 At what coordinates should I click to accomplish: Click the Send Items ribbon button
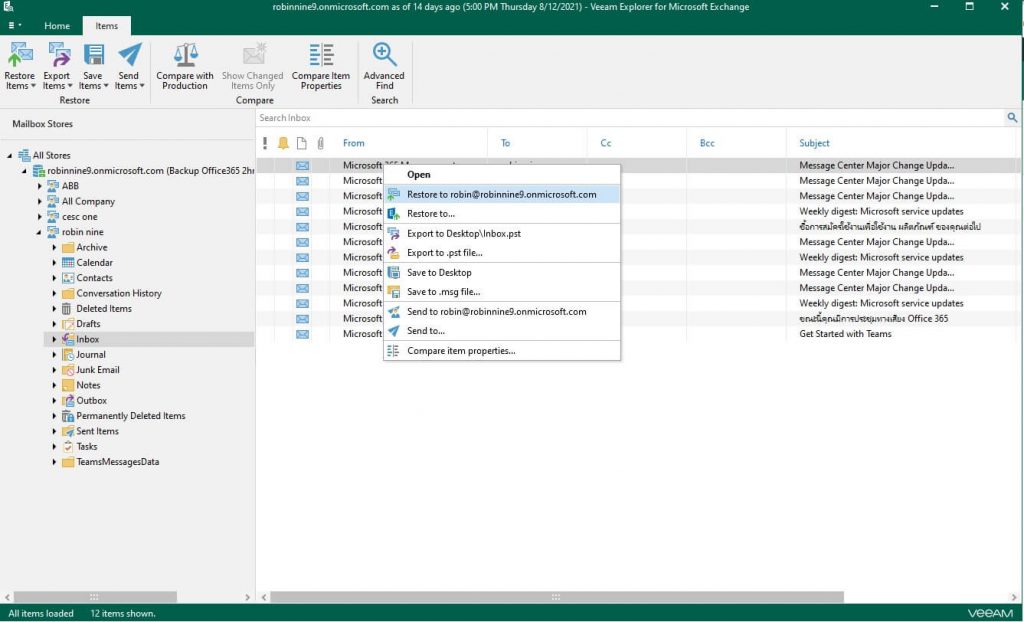(x=129, y=66)
